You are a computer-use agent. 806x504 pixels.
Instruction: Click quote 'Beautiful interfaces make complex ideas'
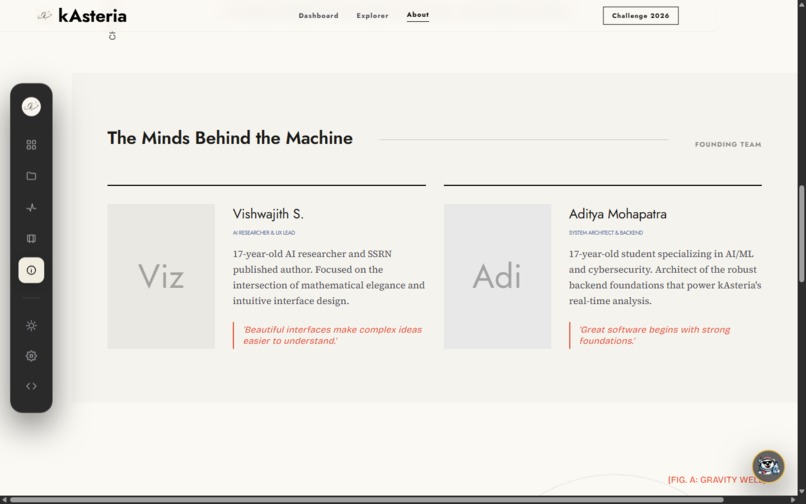click(332, 335)
